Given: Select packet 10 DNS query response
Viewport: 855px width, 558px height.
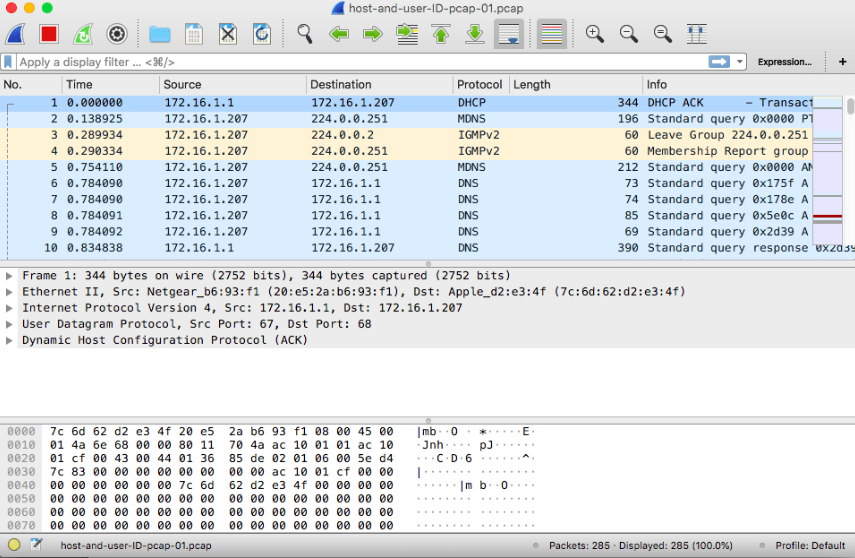Looking at the screenshot, I should [406, 248].
